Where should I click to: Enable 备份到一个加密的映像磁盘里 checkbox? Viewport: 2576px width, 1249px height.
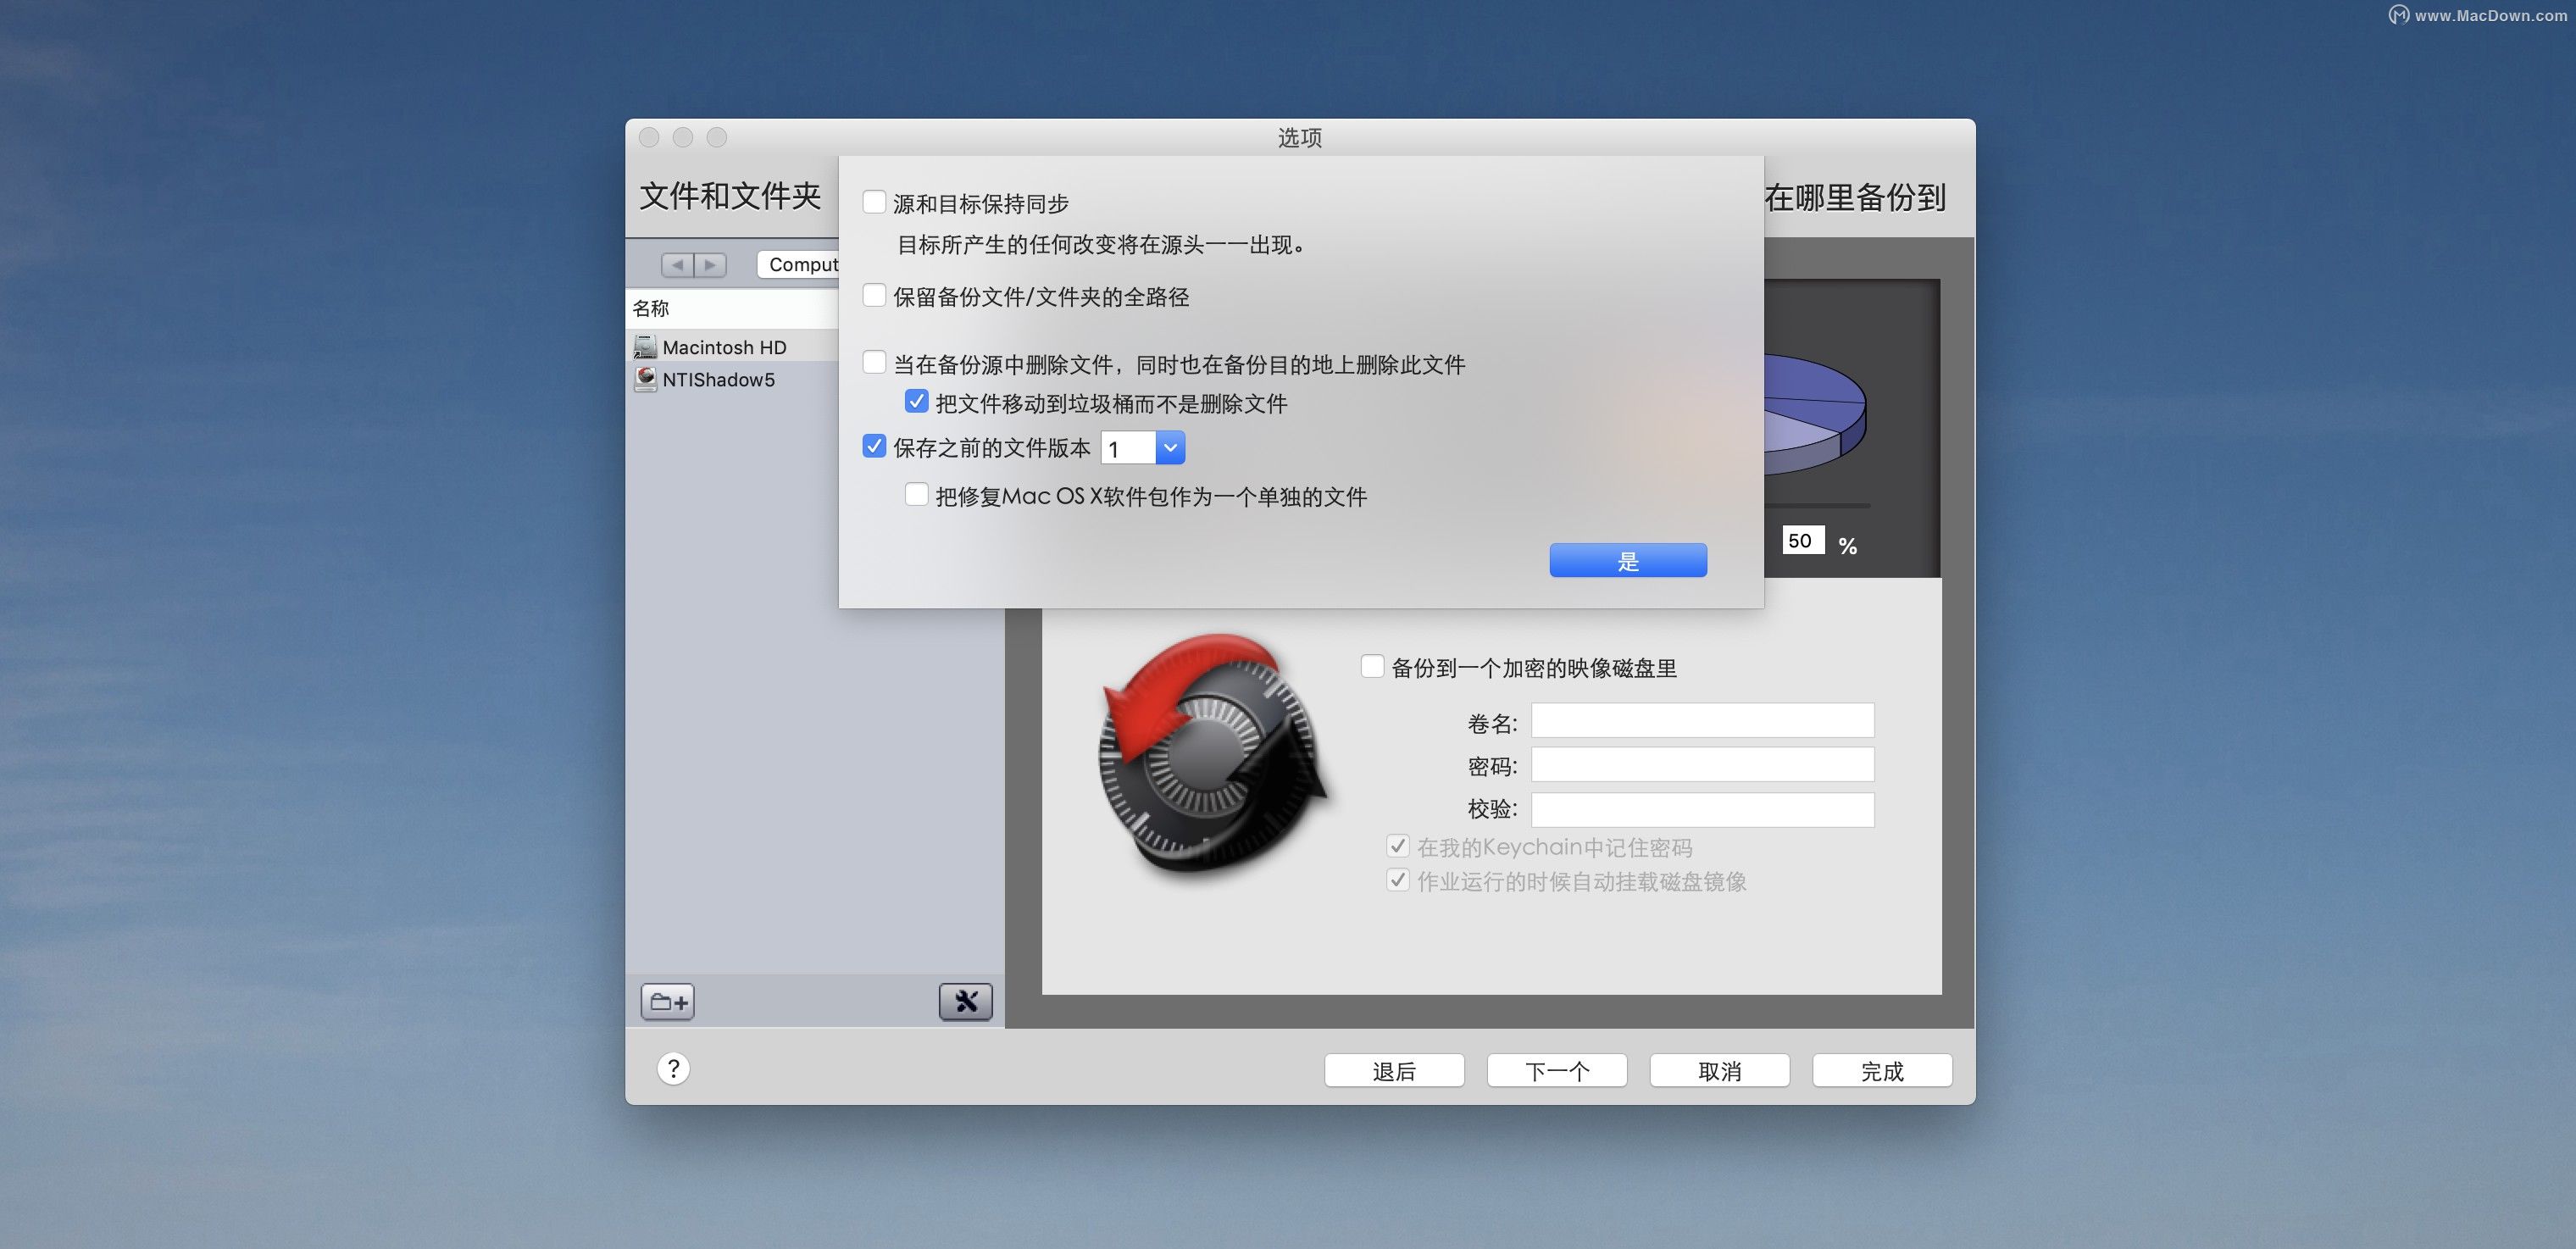[1372, 666]
